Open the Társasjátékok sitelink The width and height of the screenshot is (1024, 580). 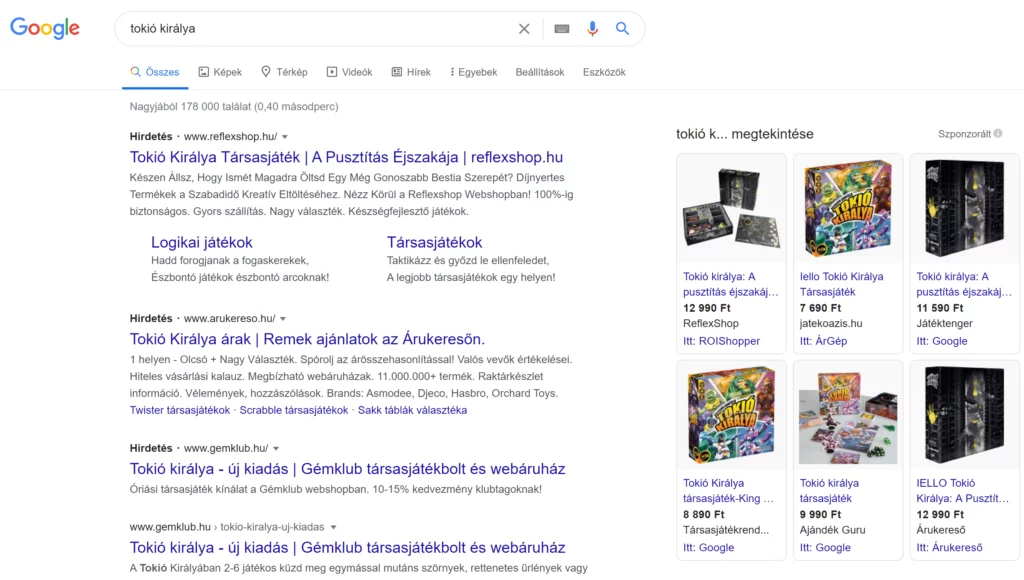coord(434,242)
